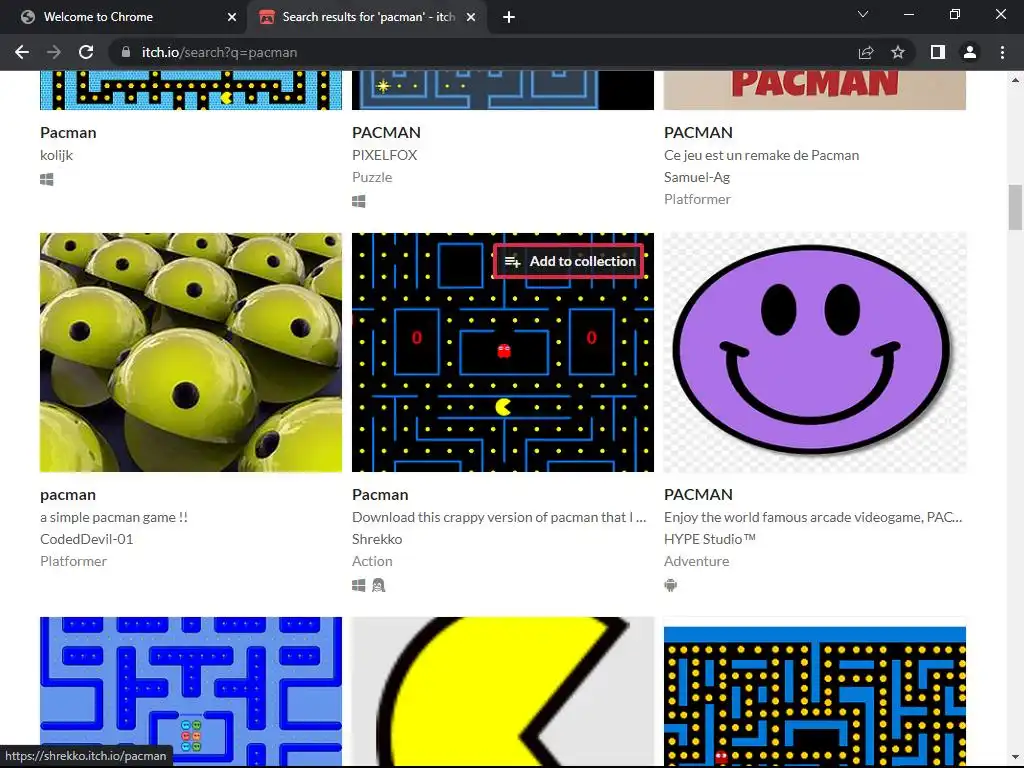Open the yellow pacman balls thumbnail
The height and width of the screenshot is (768, 1024).
pos(191,353)
